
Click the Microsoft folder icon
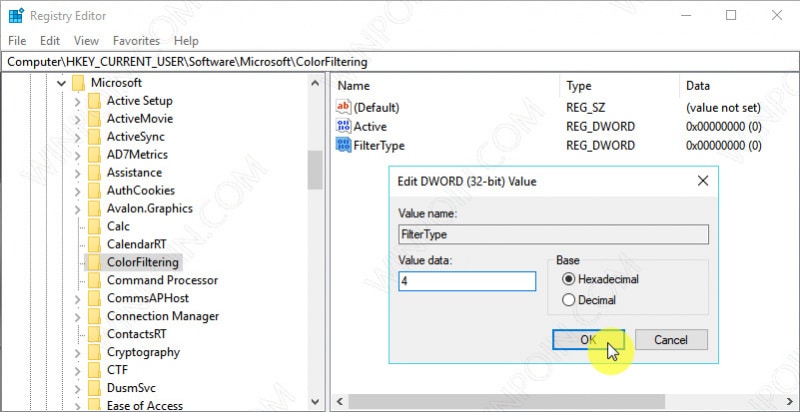click(78, 83)
